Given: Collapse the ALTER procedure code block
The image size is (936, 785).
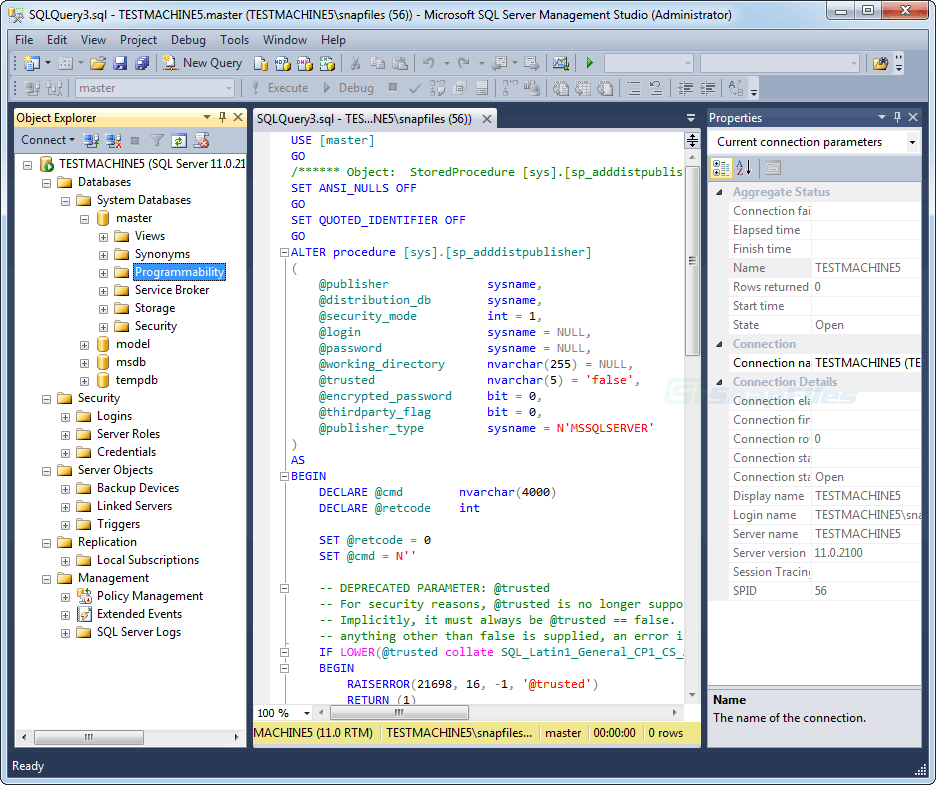Looking at the screenshot, I should [283, 252].
